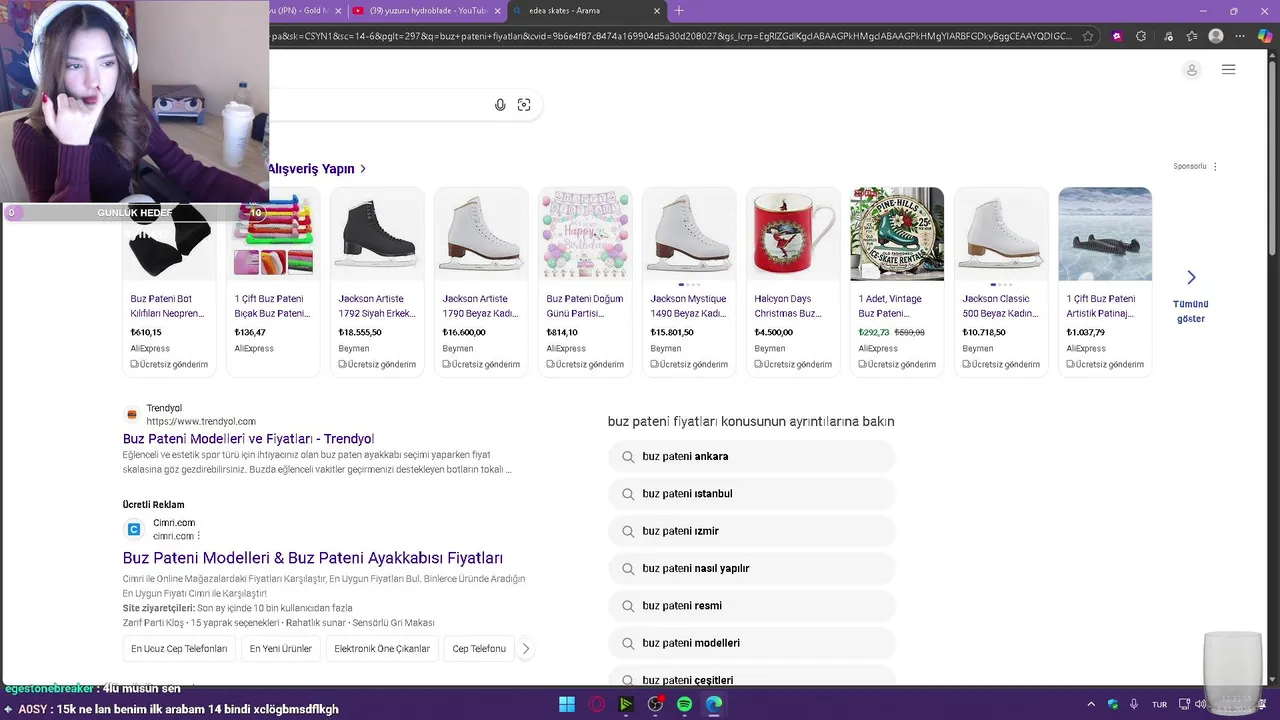Click the voice search microphone icon
This screenshot has width=1280, height=720.
[500, 105]
